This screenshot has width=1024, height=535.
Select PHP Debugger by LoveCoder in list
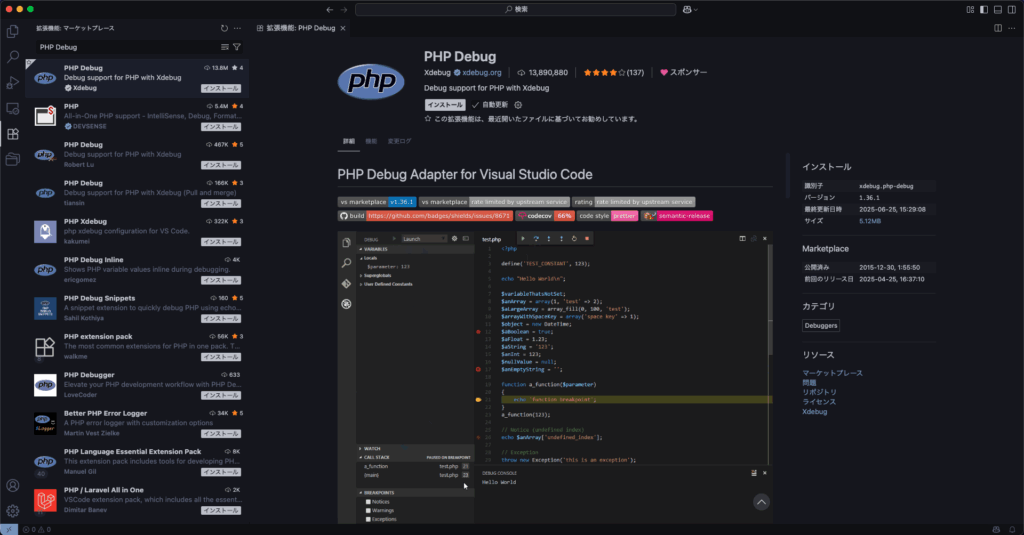137,385
